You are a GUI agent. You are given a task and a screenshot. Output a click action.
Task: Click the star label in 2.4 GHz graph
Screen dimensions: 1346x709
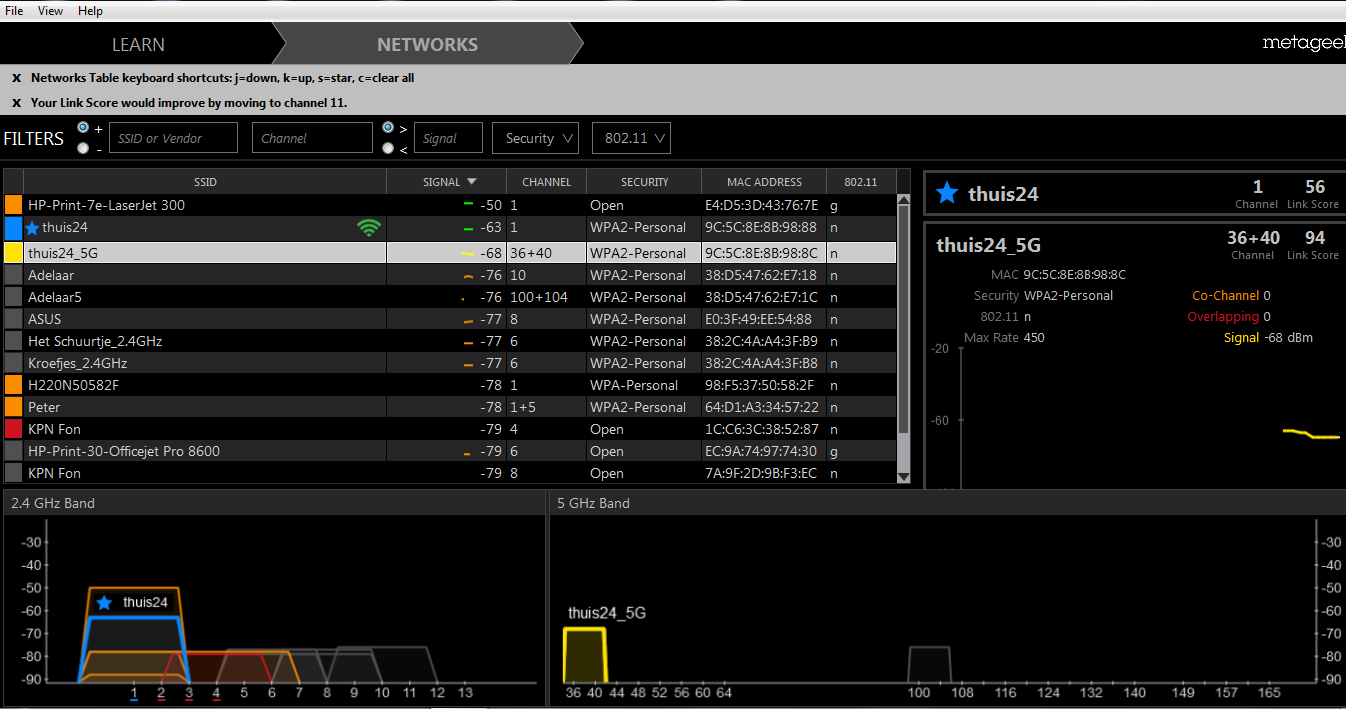click(103, 602)
